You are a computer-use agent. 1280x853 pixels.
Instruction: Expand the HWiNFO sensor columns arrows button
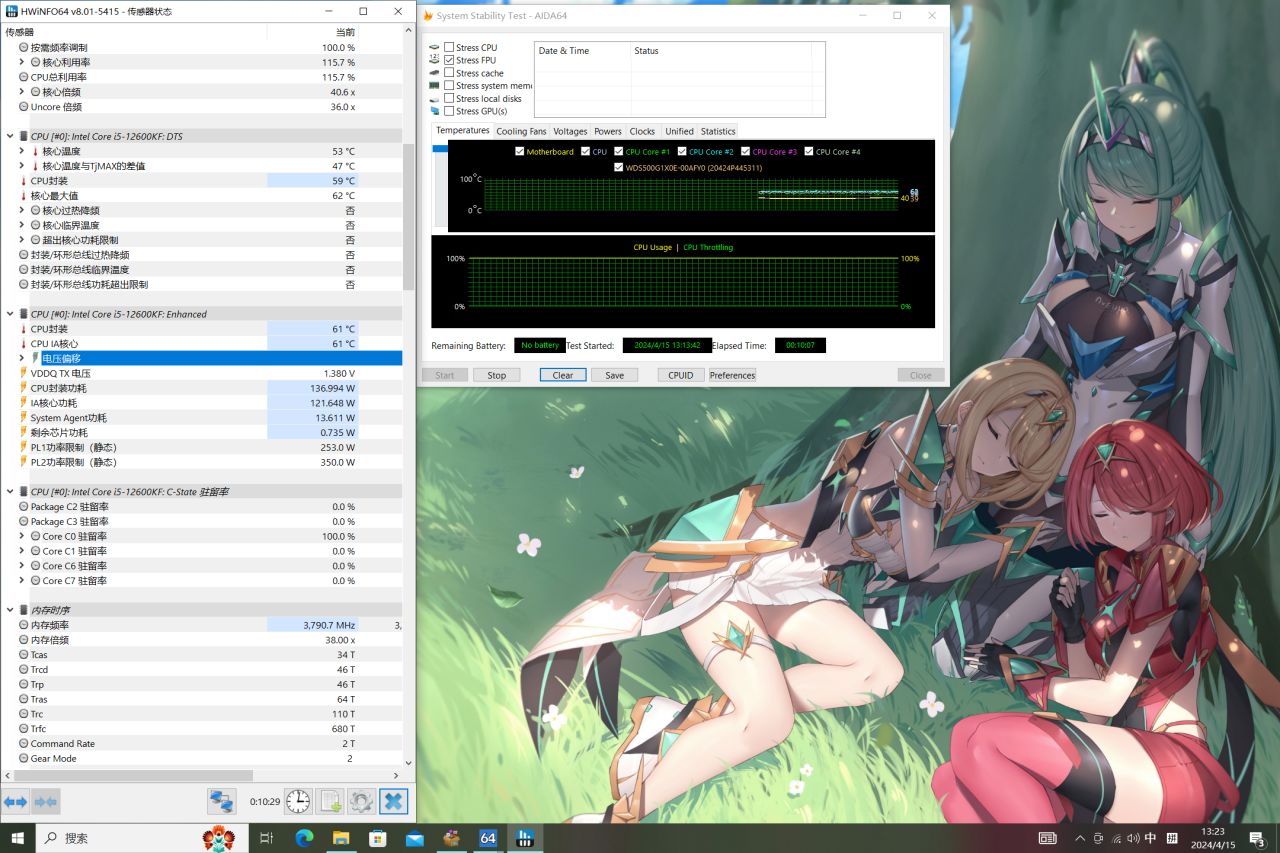15,801
